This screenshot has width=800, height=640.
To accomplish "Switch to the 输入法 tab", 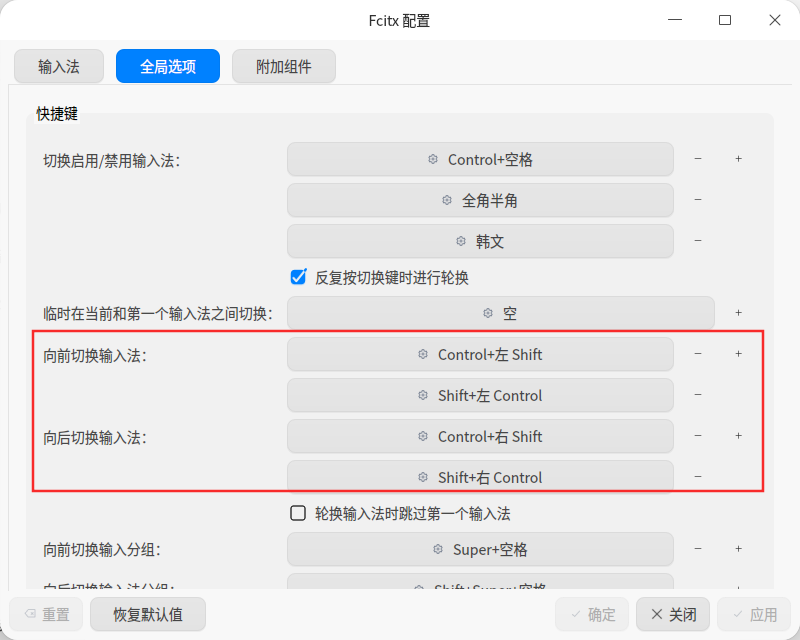I will tap(59, 66).
